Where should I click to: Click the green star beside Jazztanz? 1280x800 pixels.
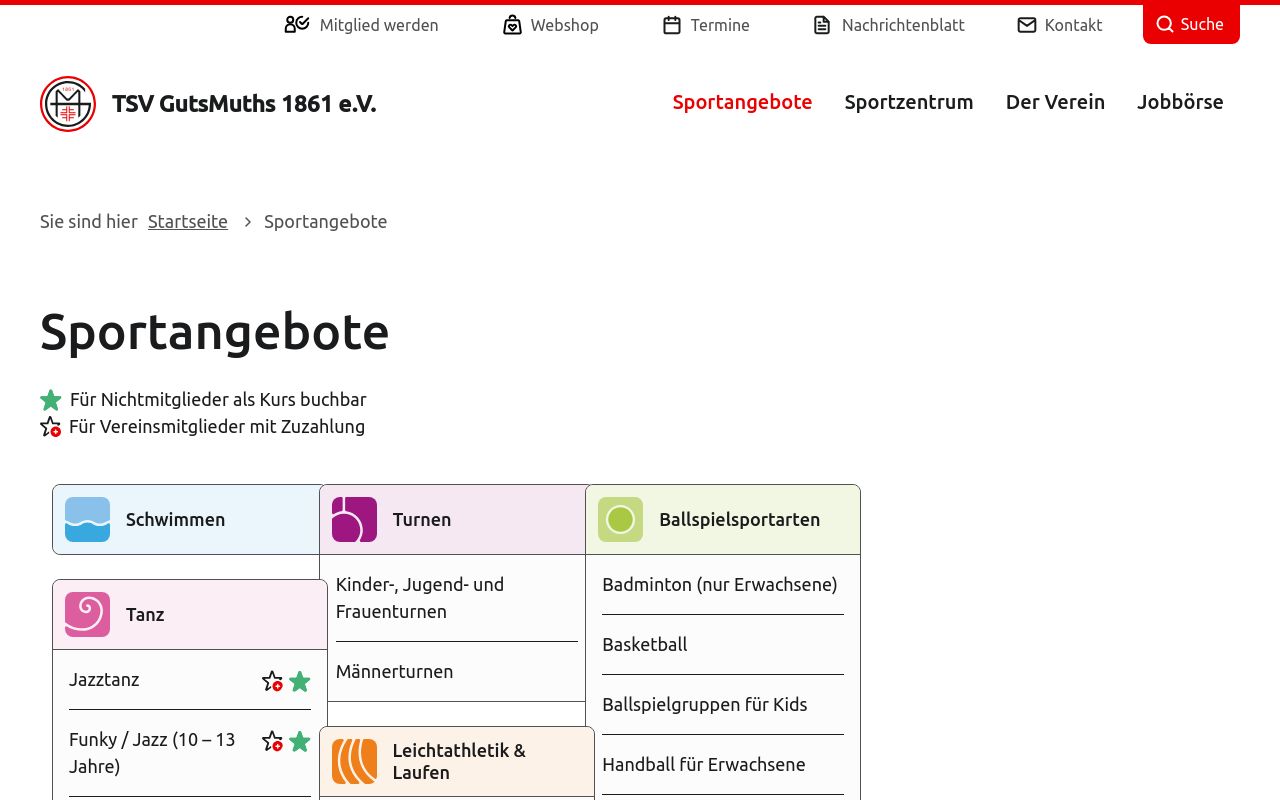click(x=300, y=682)
